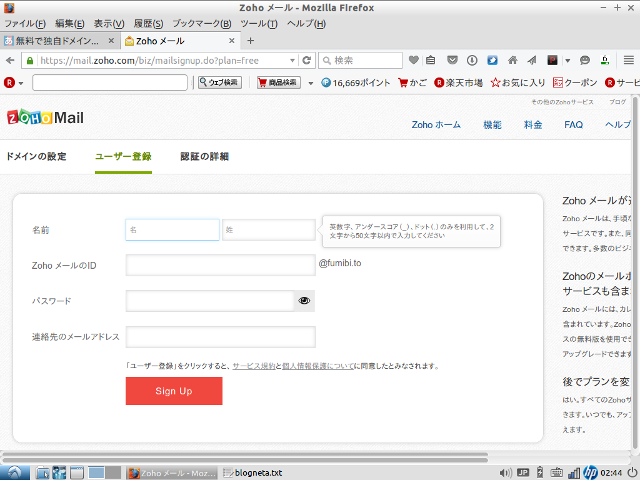
Task: Click the パスワード input field
Action: pyautogui.click(x=210, y=301)
